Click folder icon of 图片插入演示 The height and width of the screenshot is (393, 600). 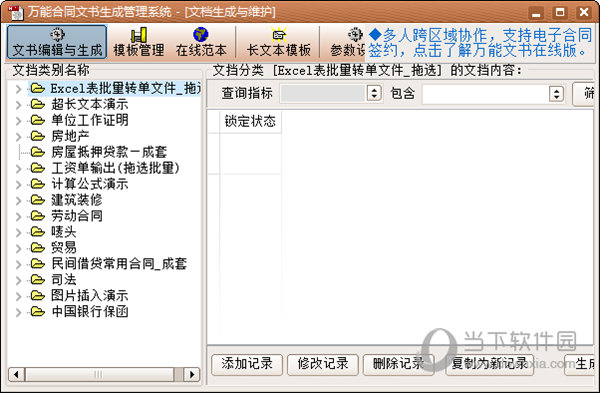pos(38,295)
